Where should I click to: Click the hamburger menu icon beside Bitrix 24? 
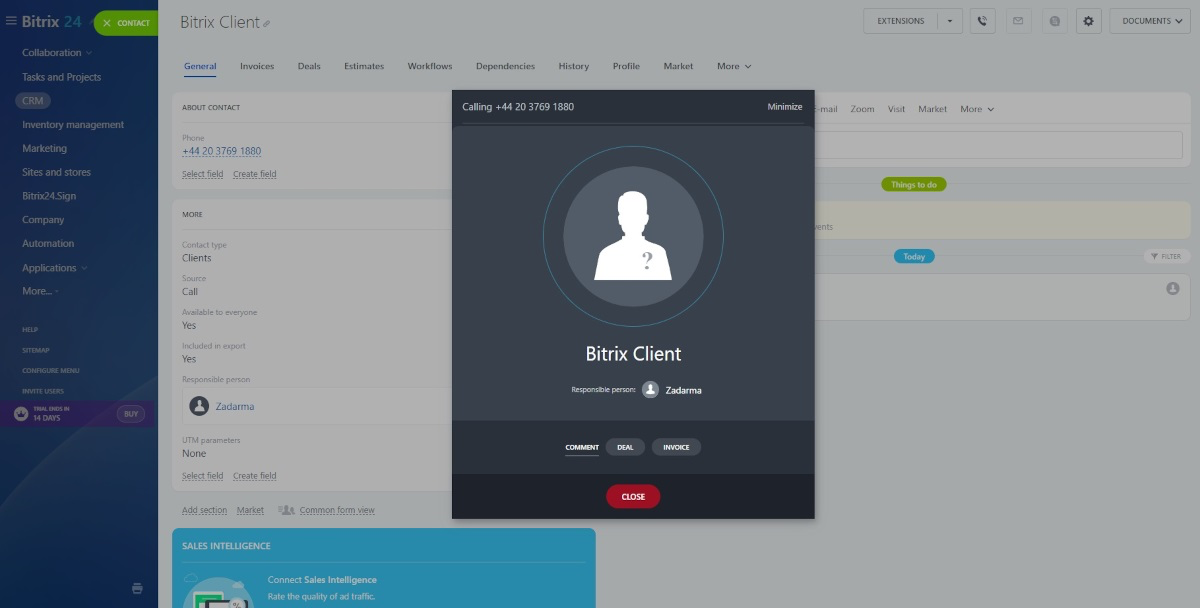coord(11,21)
